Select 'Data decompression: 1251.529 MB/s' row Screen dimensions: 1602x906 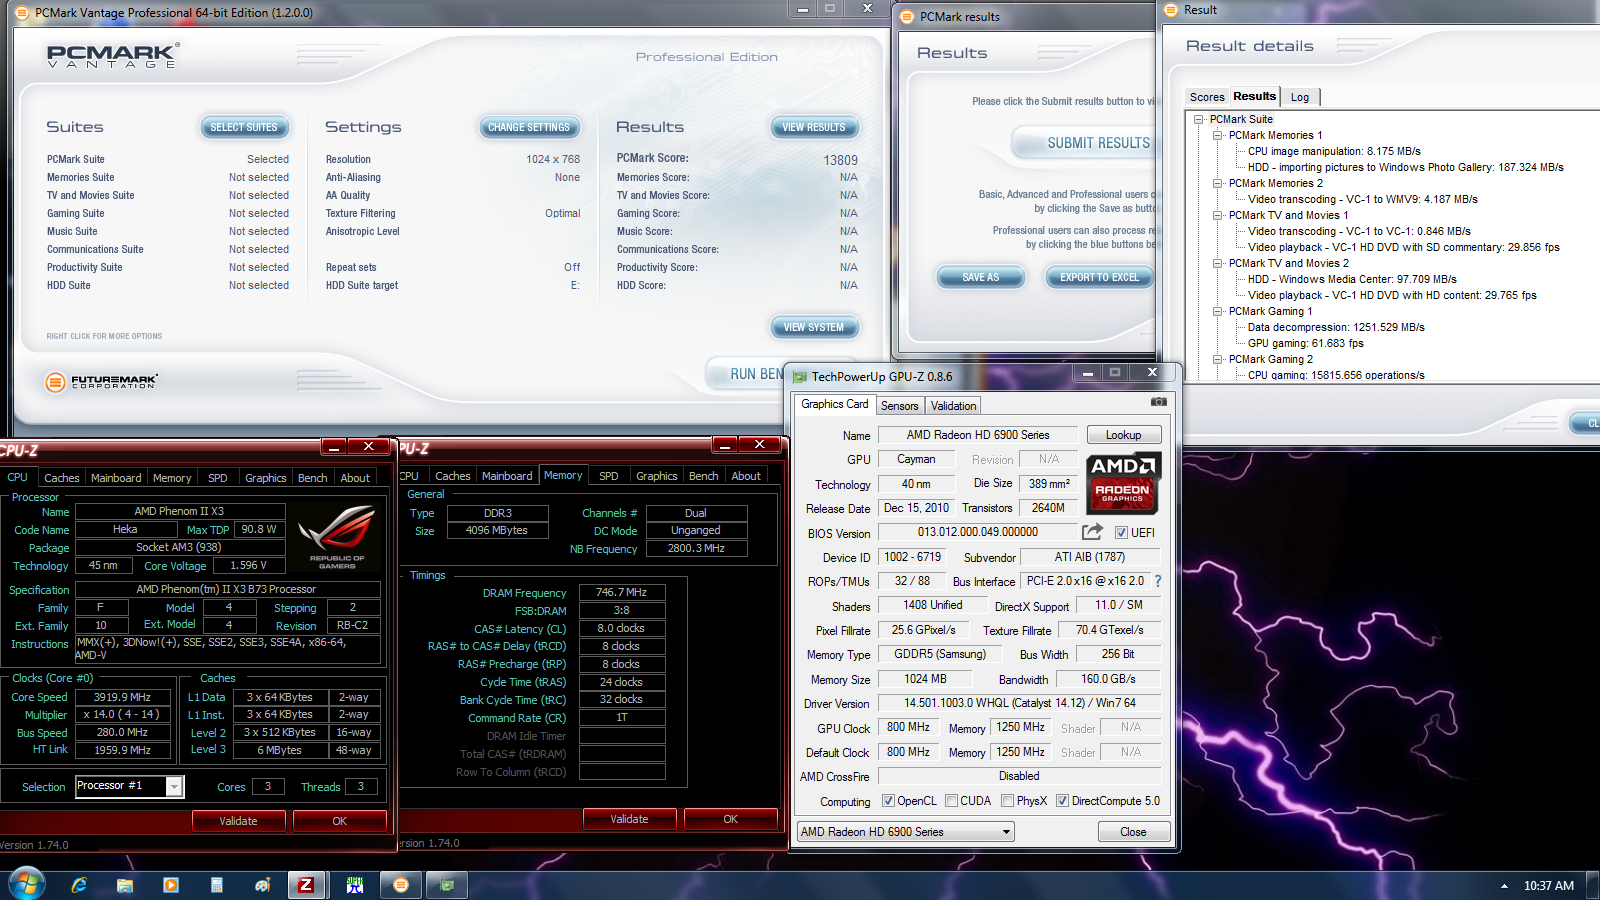(1336, 327)
